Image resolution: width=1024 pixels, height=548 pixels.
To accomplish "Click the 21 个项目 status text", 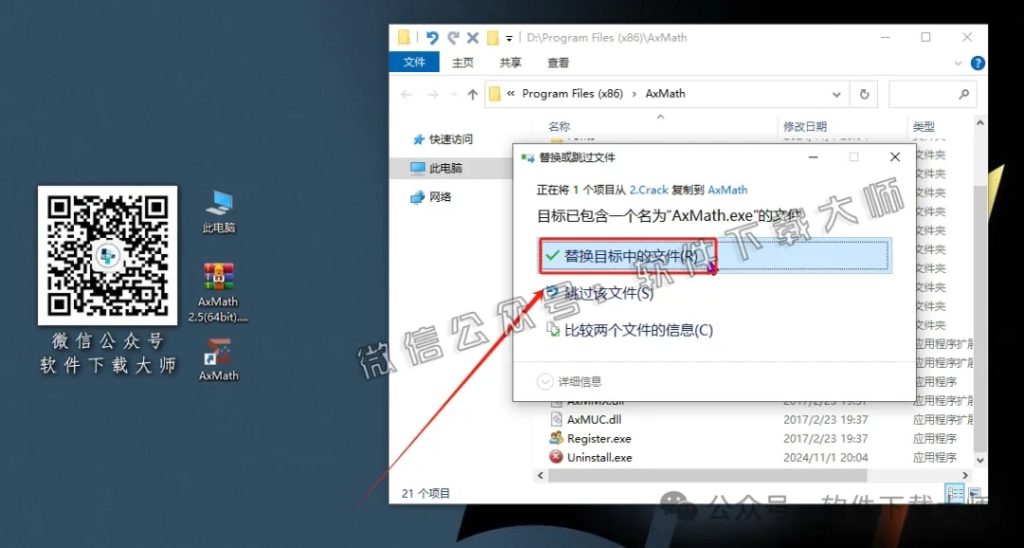I will click(425, 494).
